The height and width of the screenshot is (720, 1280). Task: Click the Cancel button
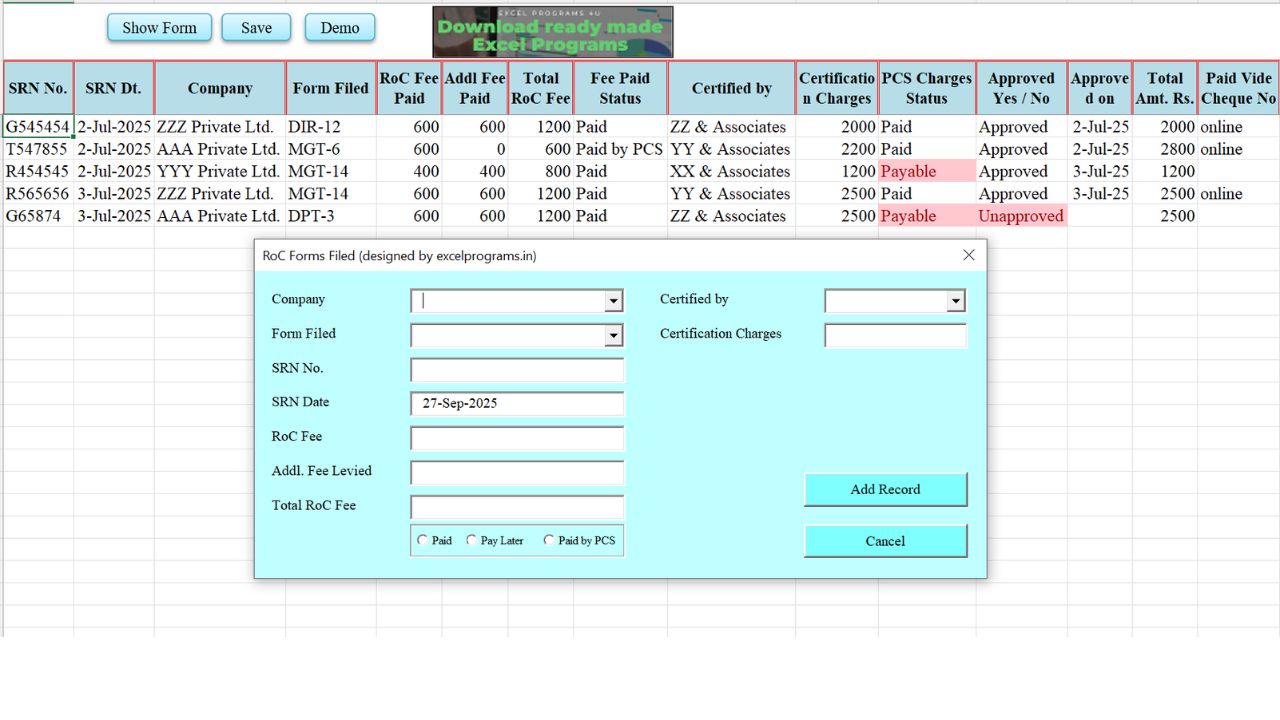pos(885,541)
